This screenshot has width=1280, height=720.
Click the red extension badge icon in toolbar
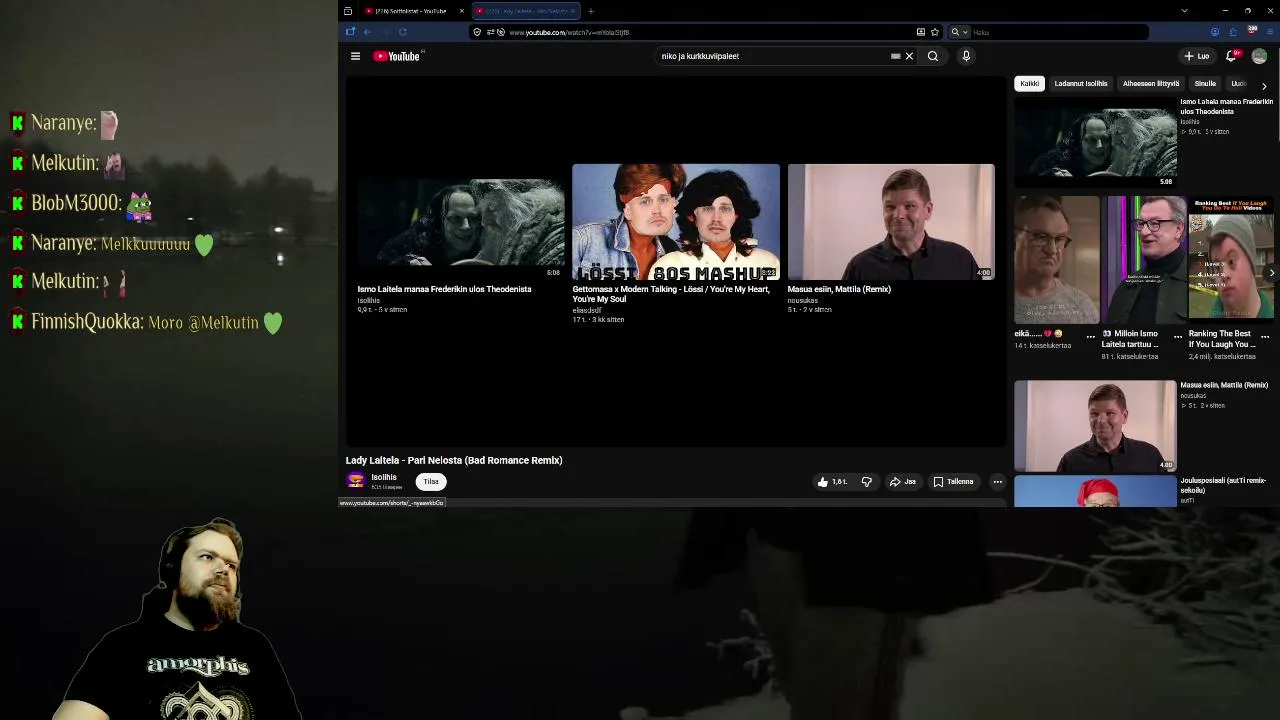[1252, 32]
